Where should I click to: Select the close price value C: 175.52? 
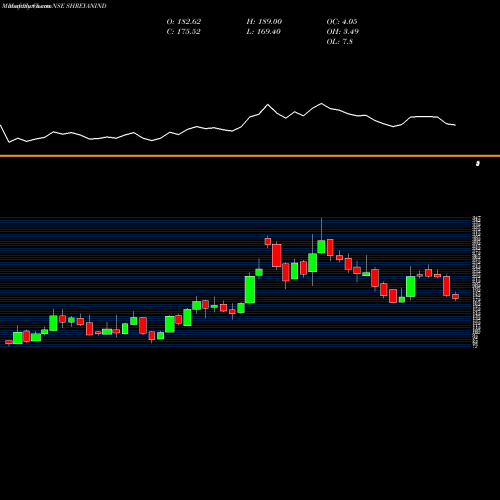pos(183,31)
